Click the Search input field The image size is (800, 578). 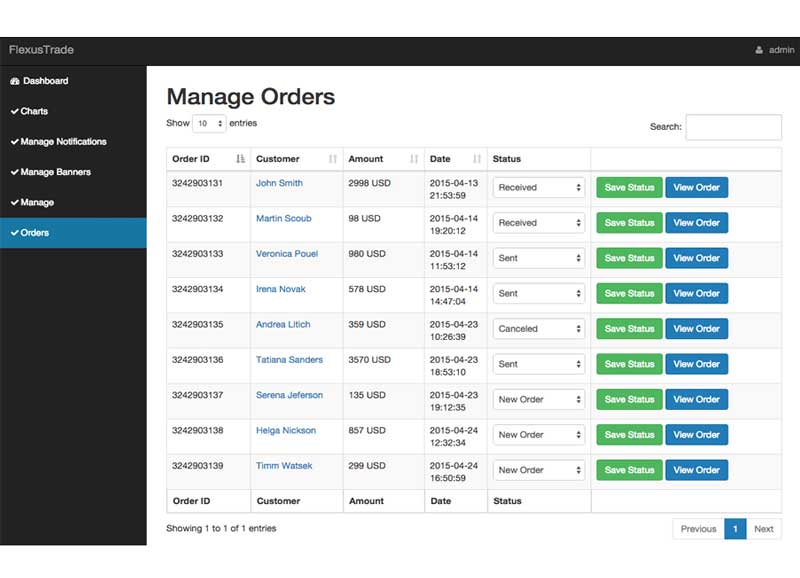[733, 127]
